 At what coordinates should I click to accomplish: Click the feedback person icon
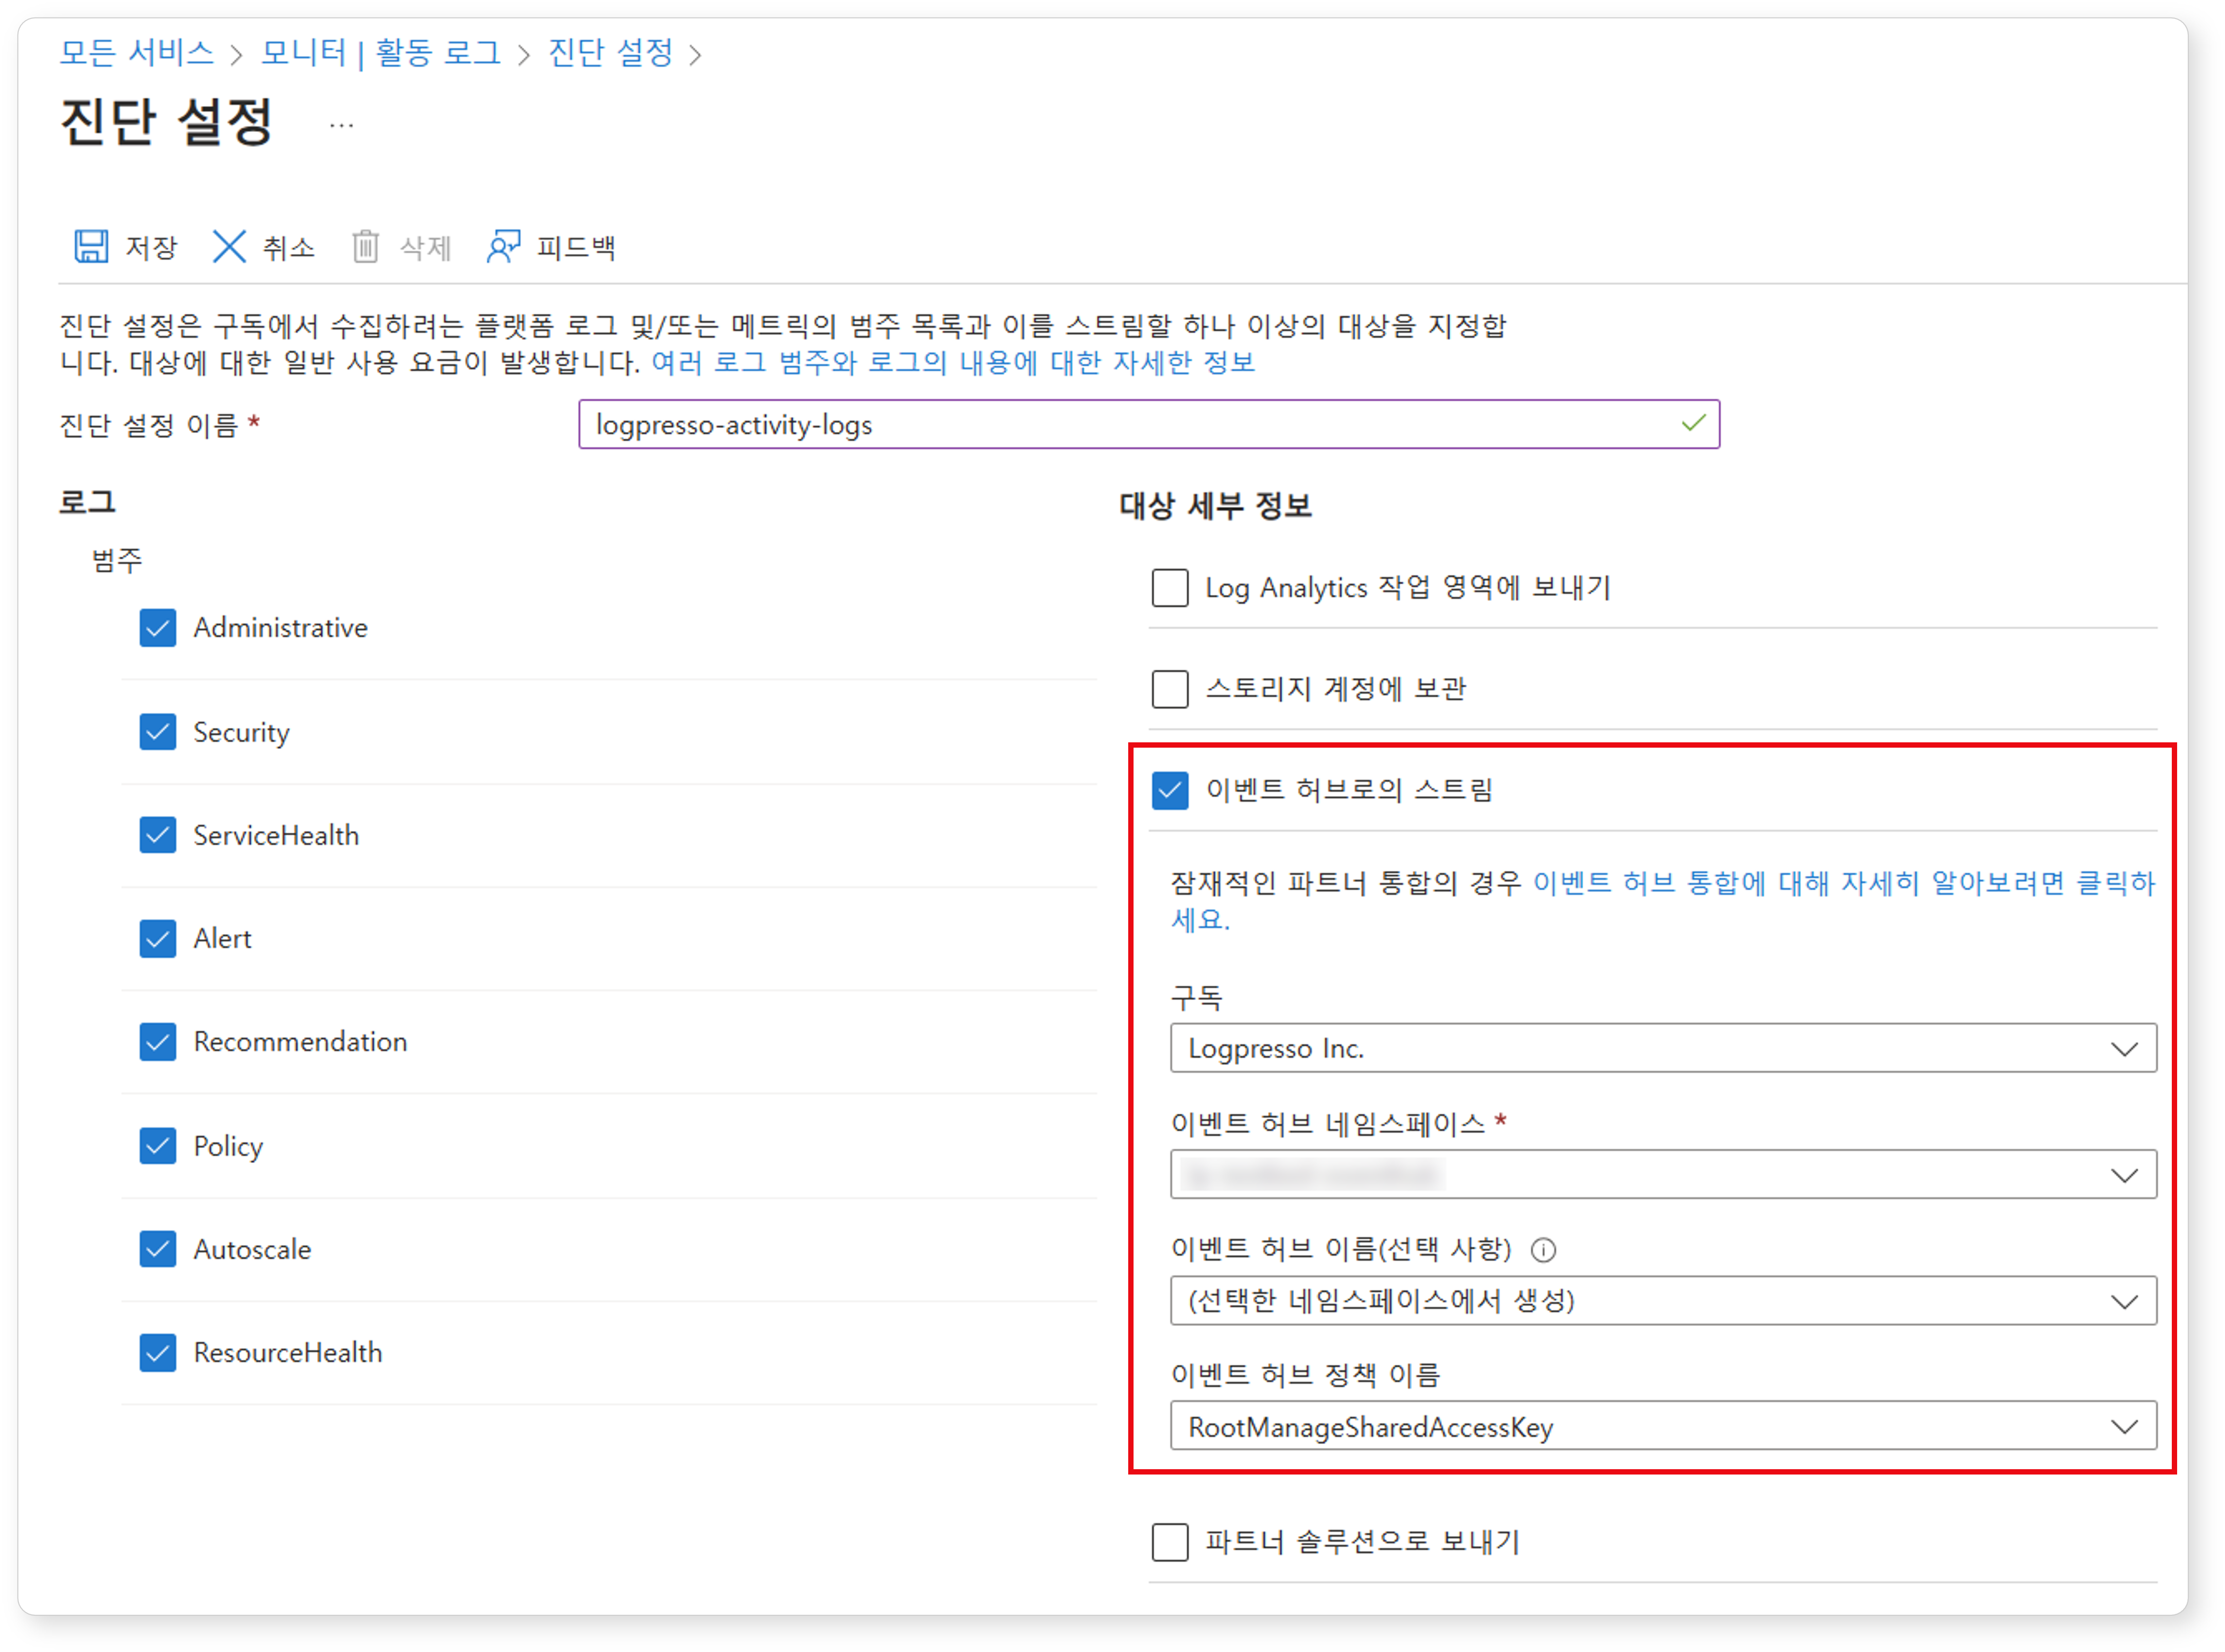(x=503, y=246)
